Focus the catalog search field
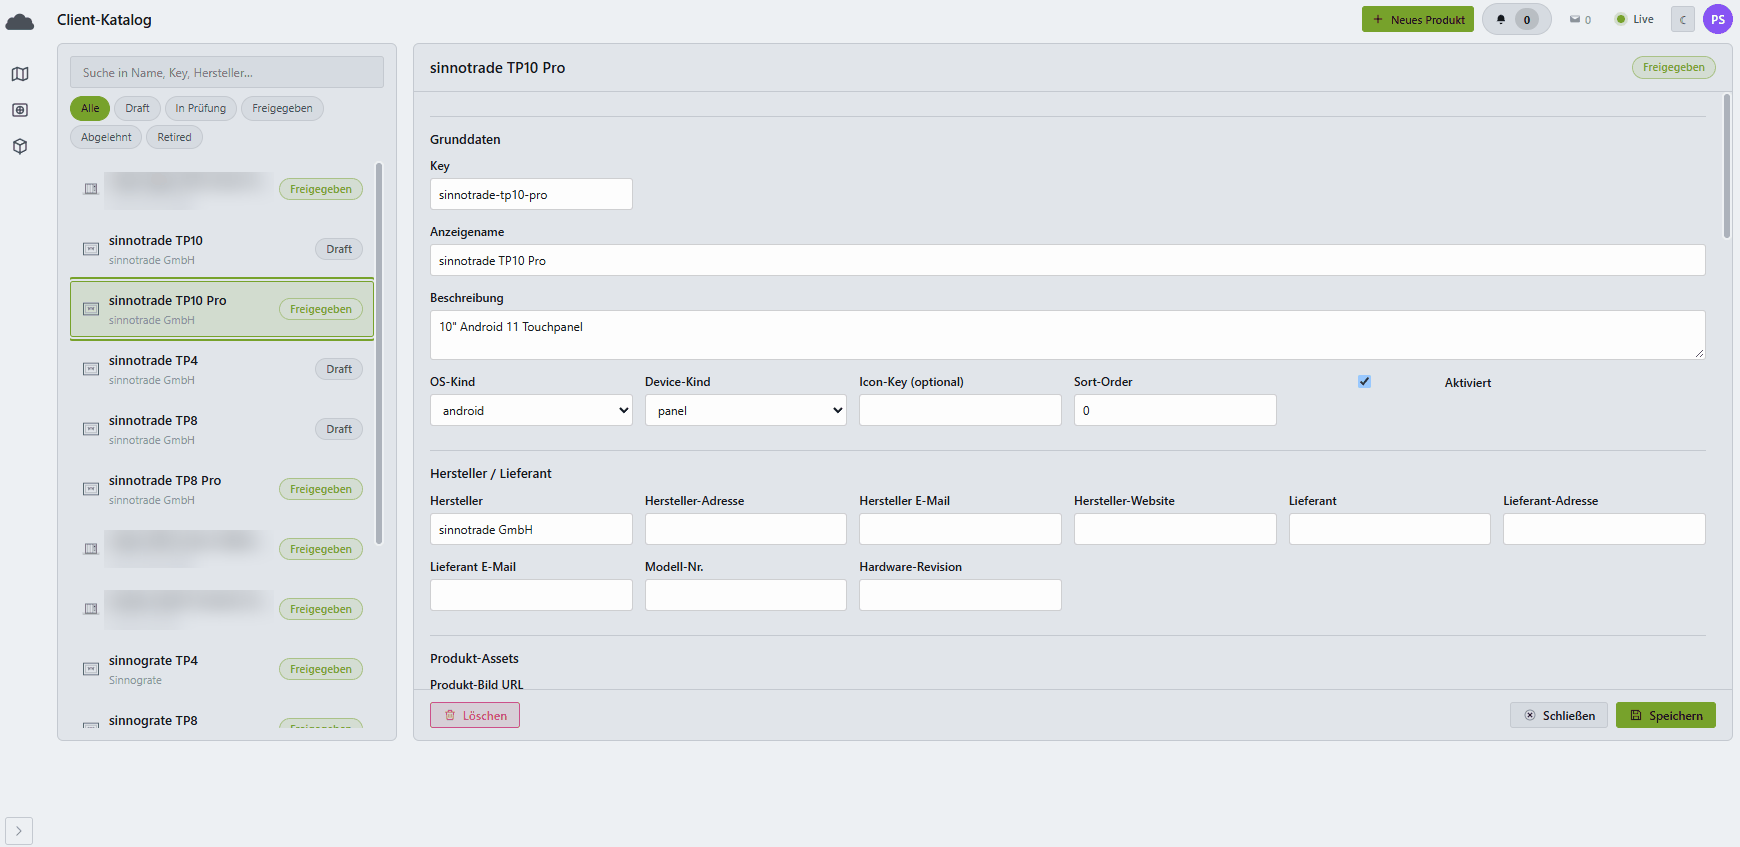 tap(227, 72)
